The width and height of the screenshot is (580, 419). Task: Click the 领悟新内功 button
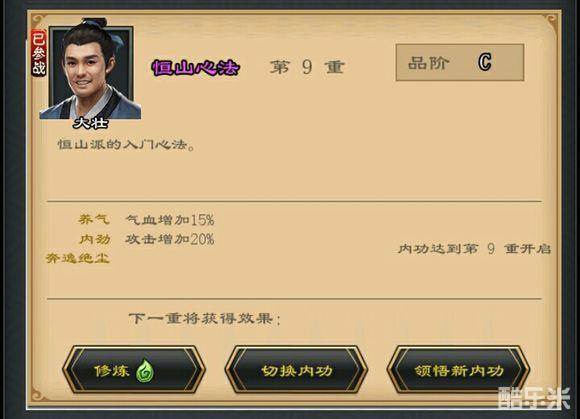point(458,369)
